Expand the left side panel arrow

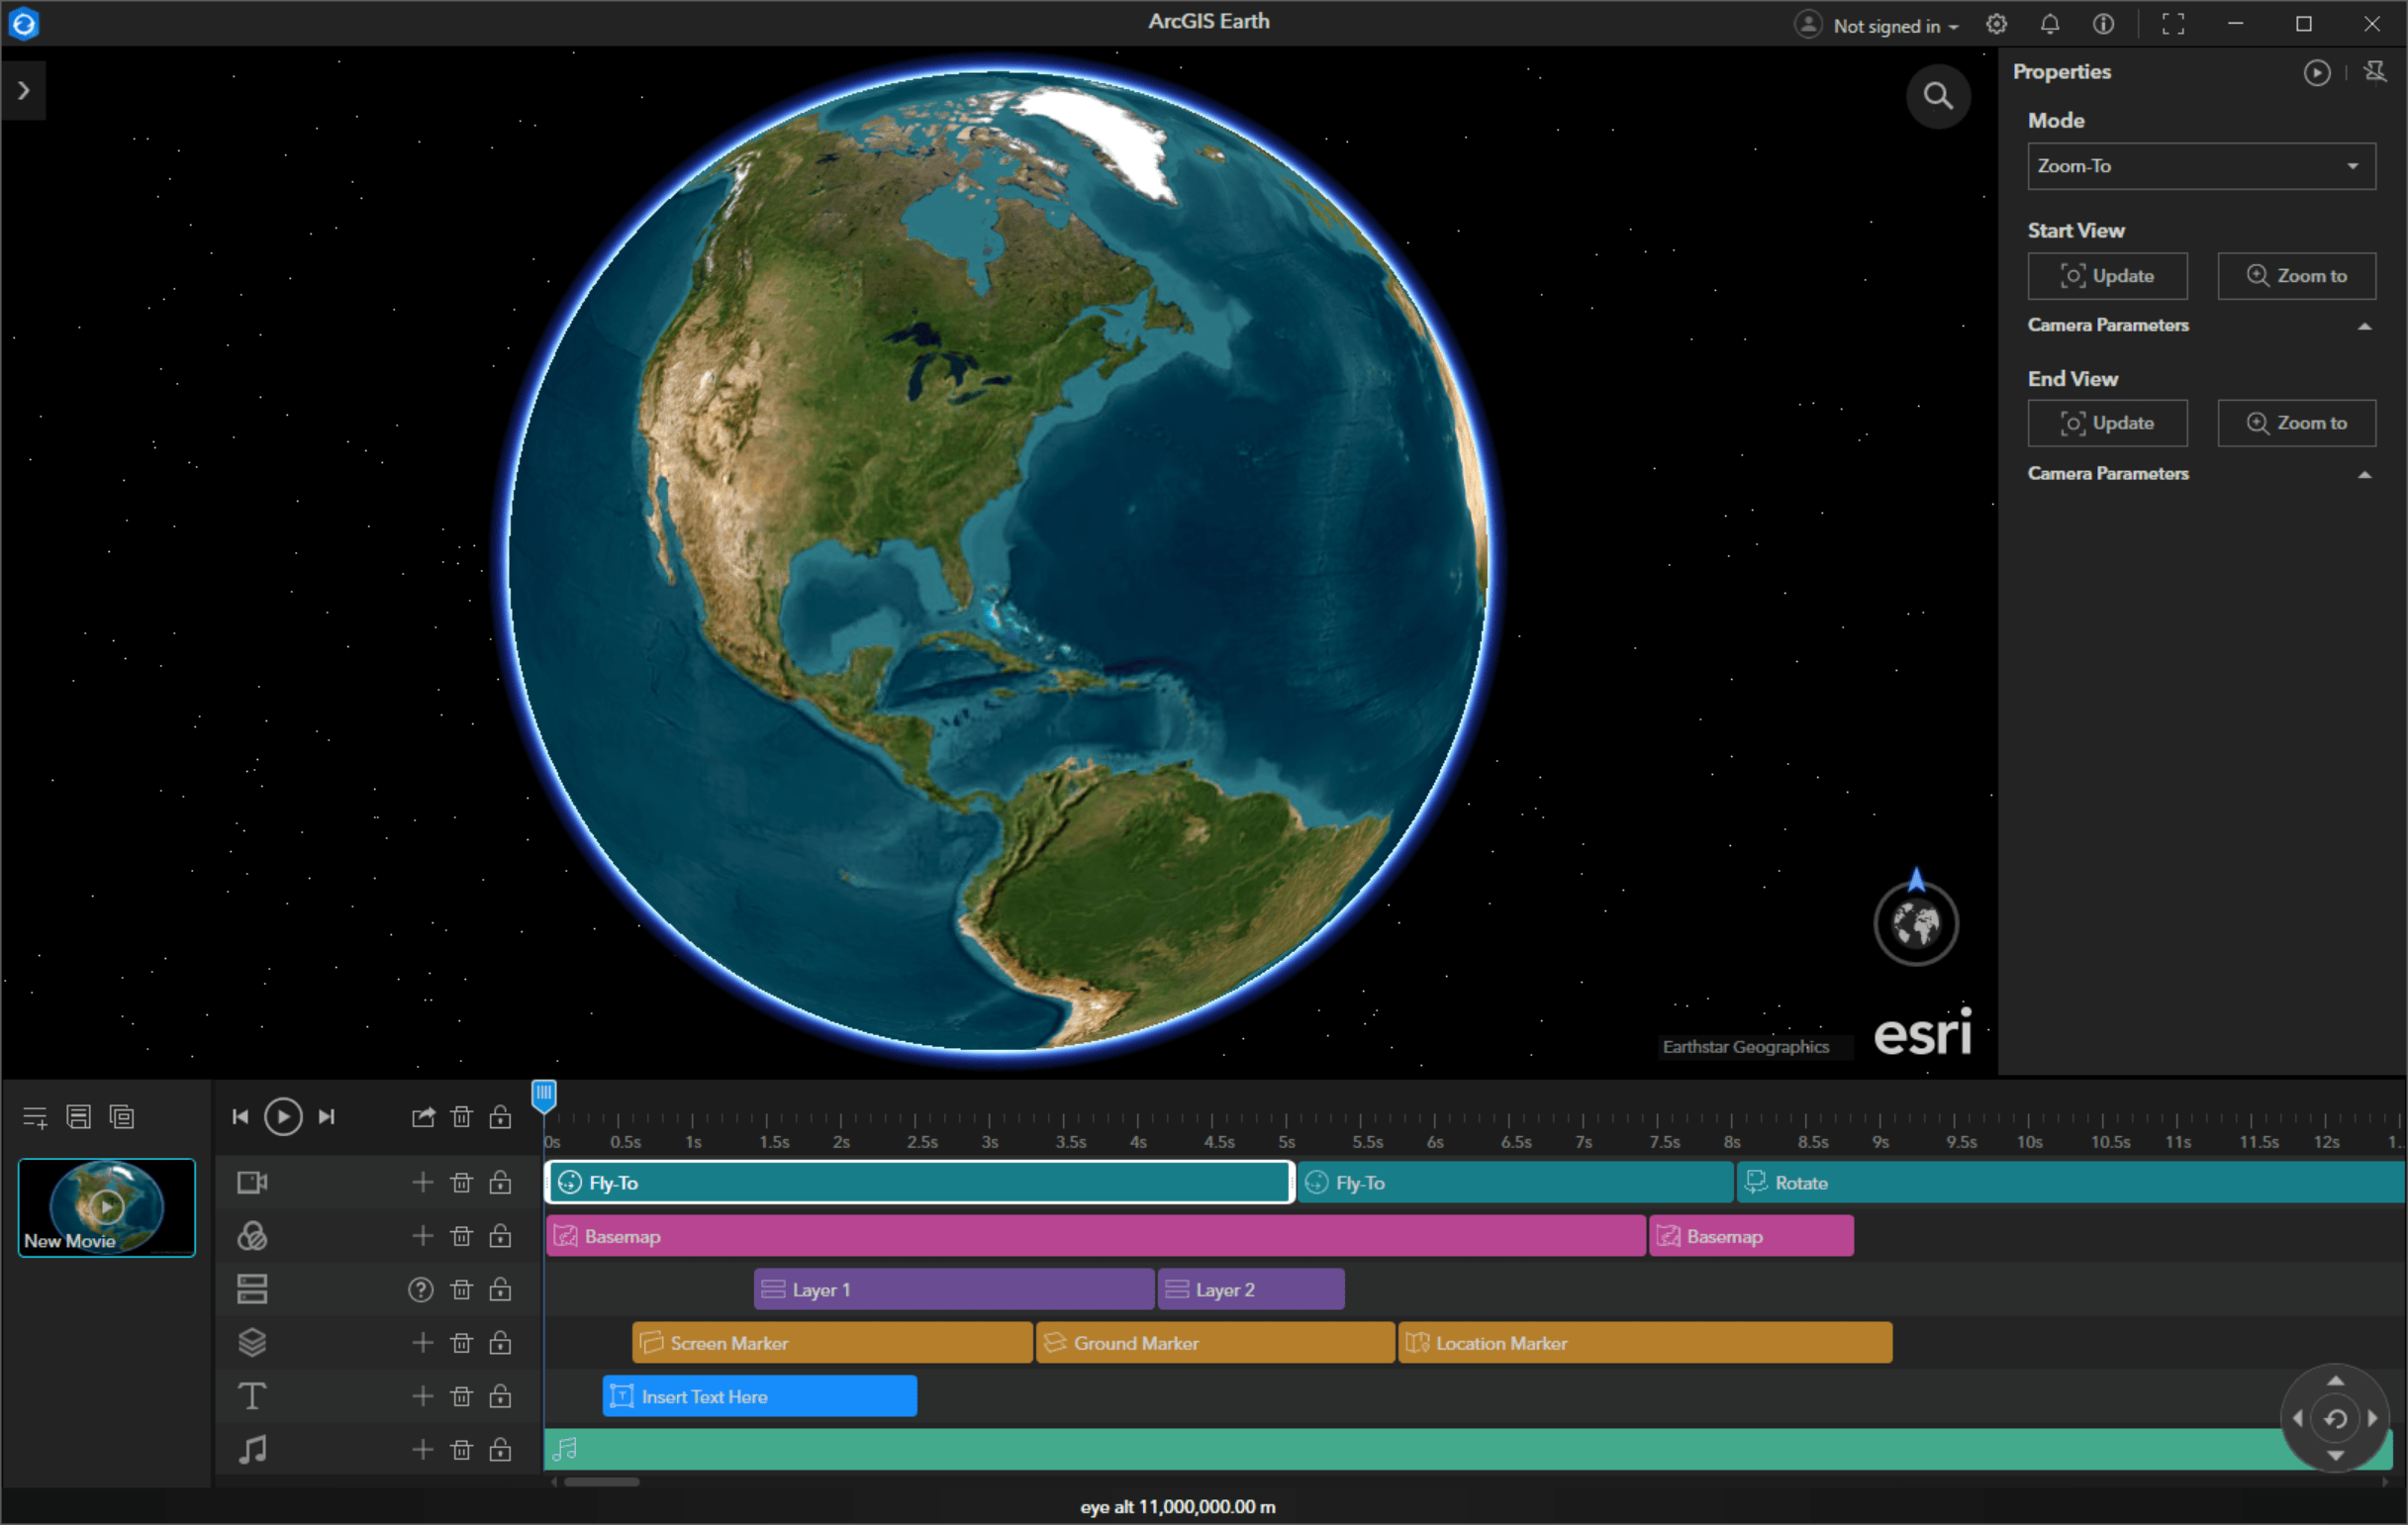click(x=23, y=90)
